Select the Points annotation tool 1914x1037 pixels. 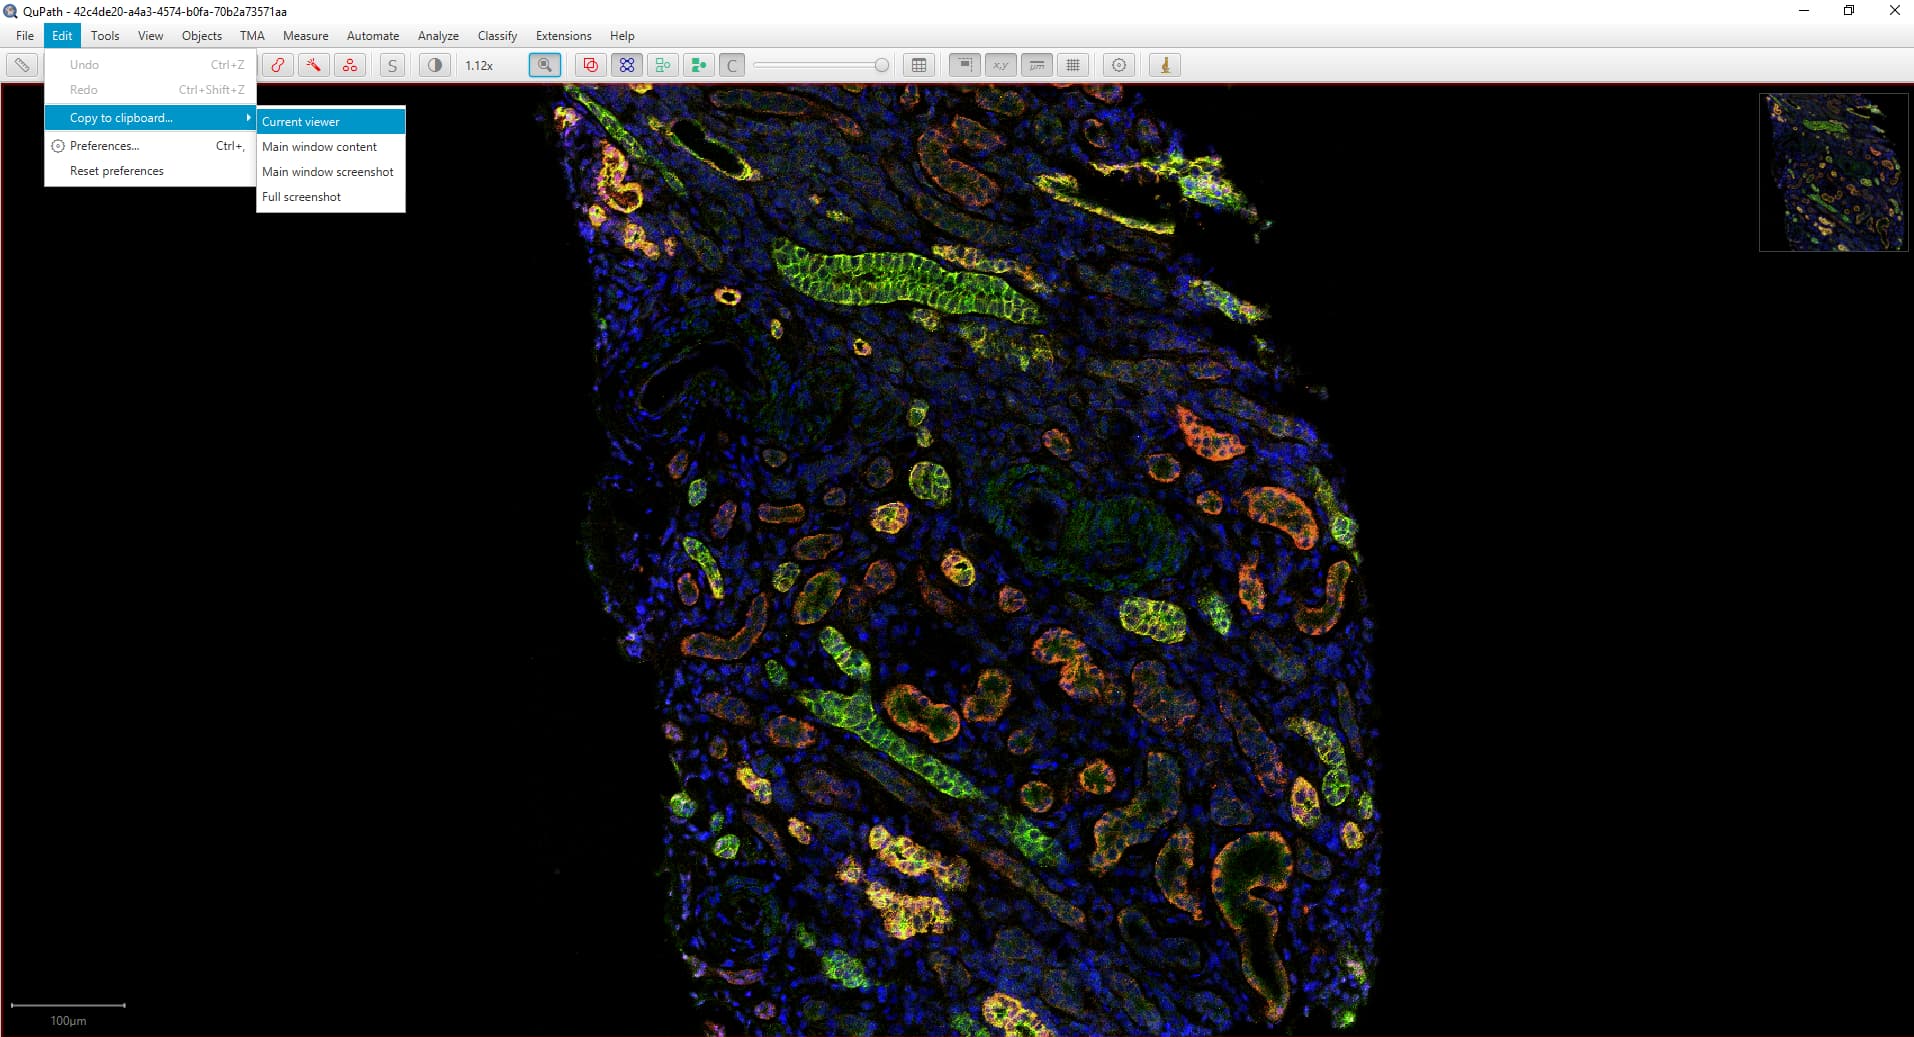tap(350, 65)
